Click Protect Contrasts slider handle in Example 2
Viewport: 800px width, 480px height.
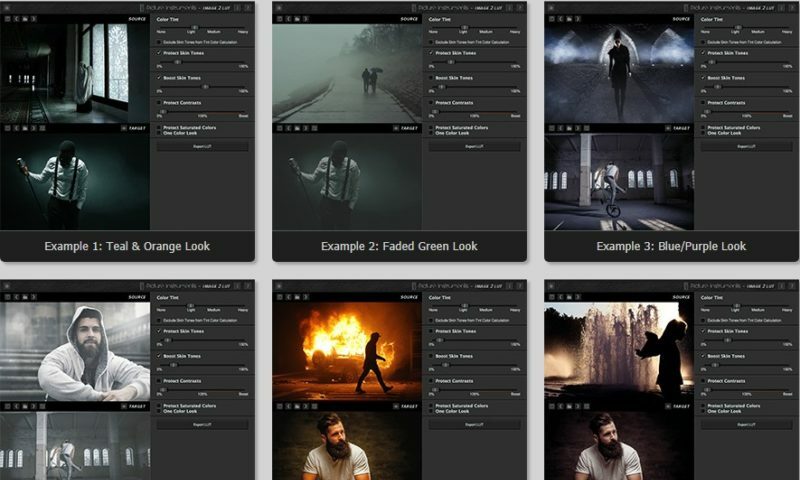pos(435,112)
